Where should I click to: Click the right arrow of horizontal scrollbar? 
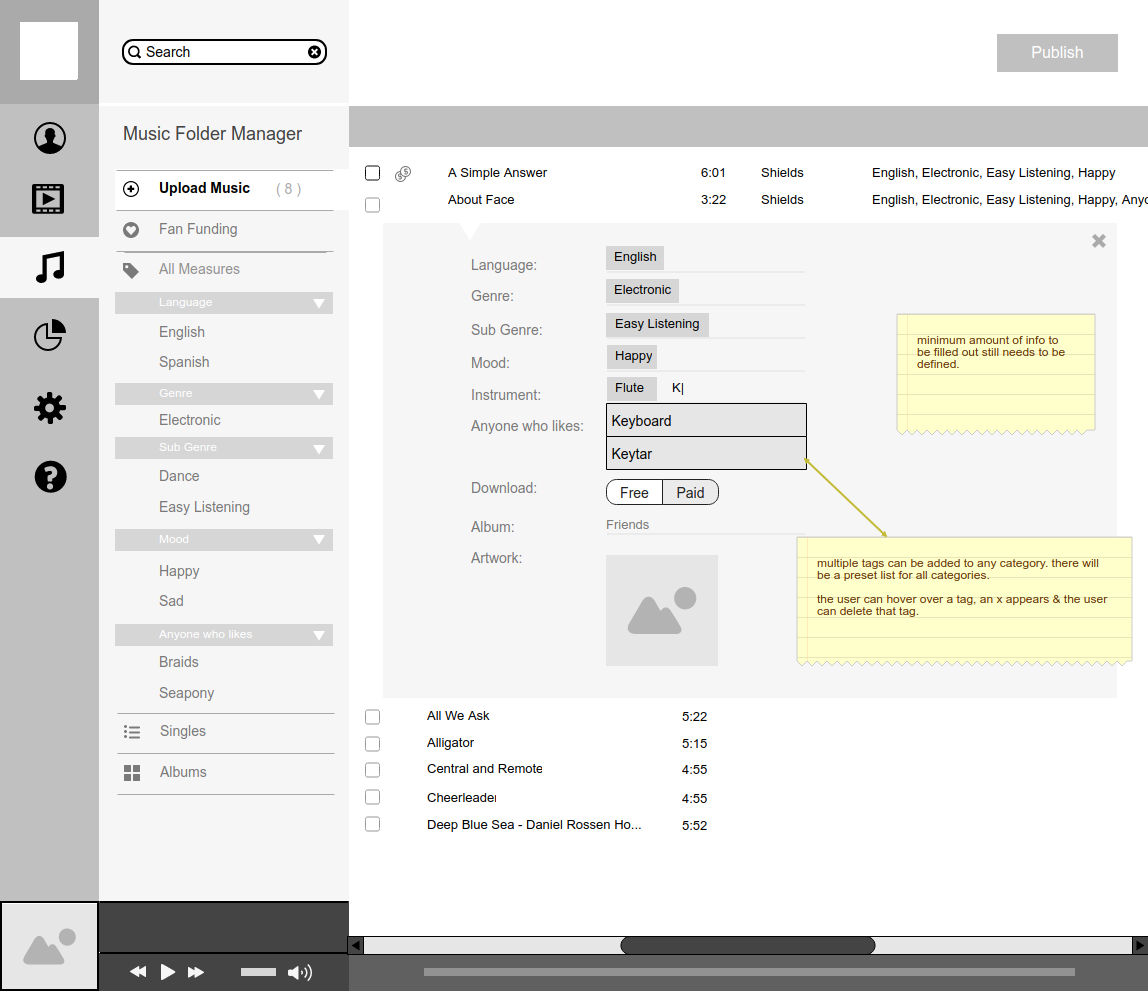pos(1140,946)
